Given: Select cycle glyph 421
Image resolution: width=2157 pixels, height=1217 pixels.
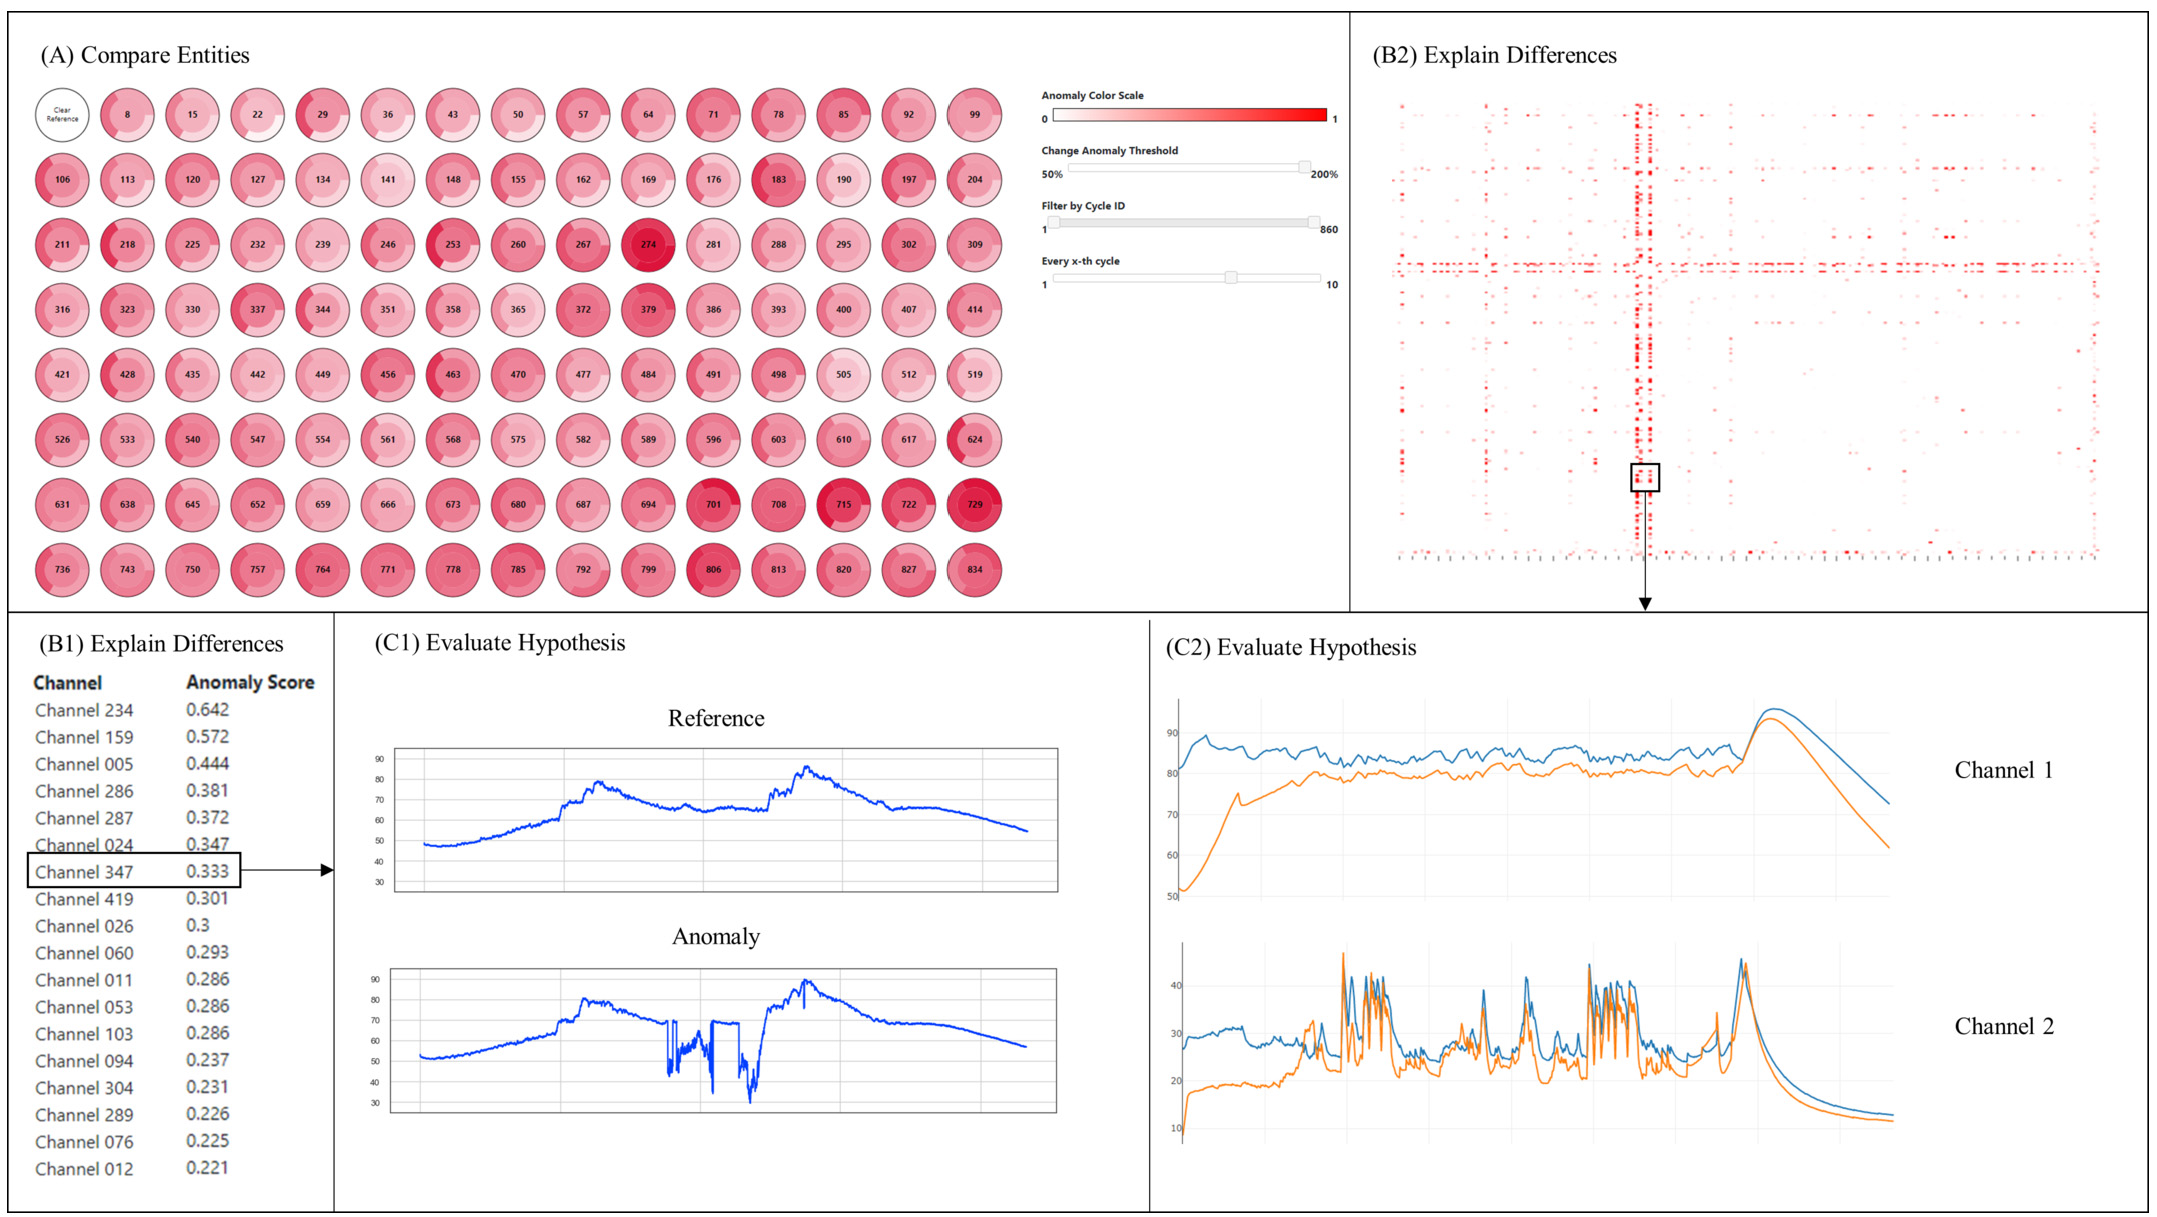Looking at the screenshot, I should [x=62, y=375].
